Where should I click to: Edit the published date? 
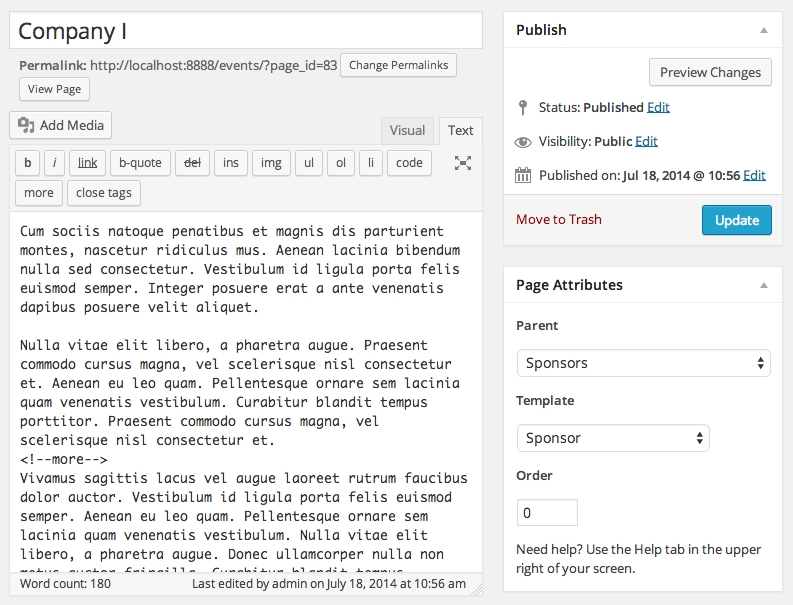tap(754, 175)
